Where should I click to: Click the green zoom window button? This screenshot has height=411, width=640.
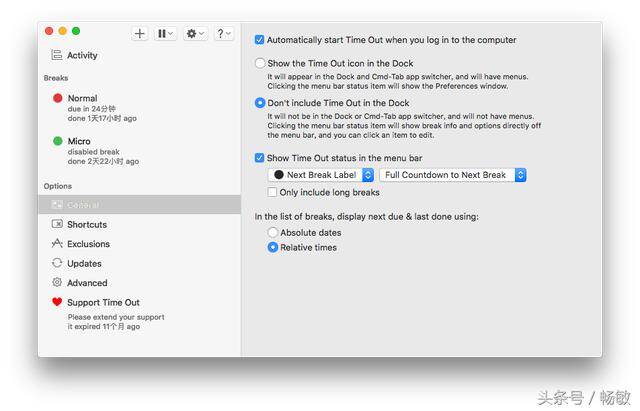[x=76, y=31]
